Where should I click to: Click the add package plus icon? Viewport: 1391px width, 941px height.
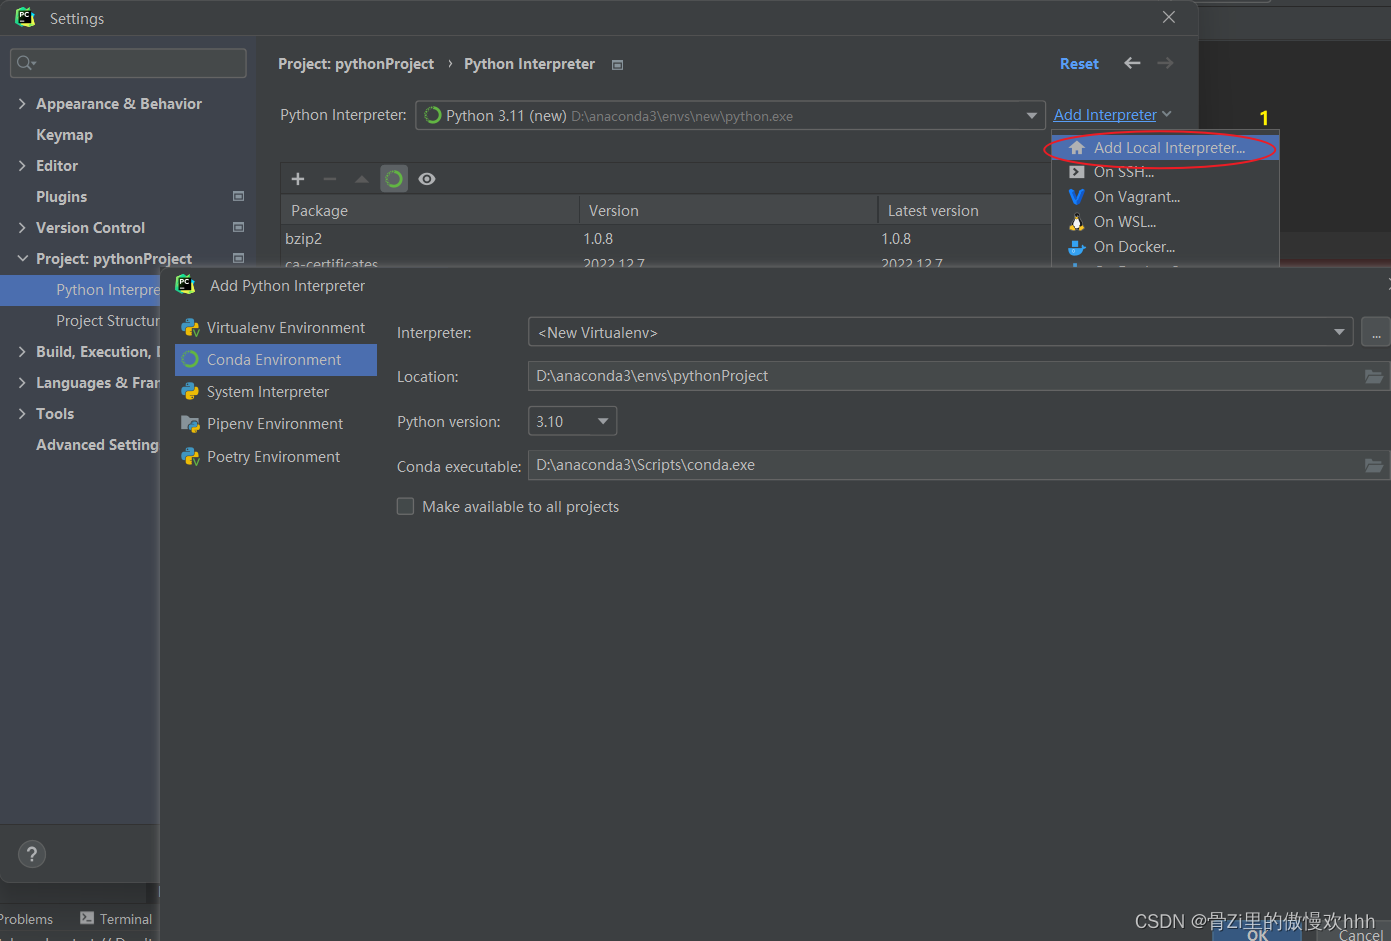click(x=298, y=179)
